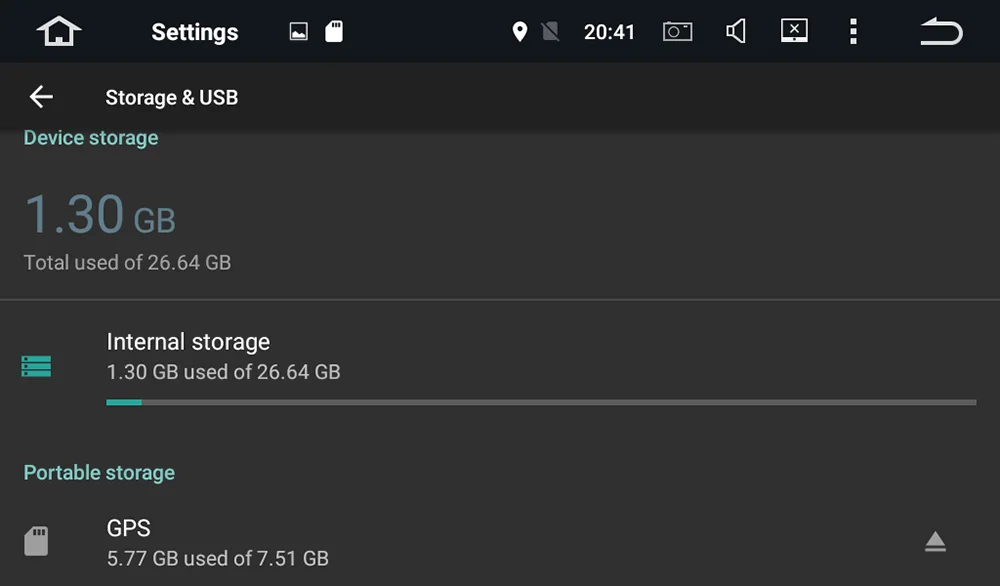Tap the no-SIM status icon
This screenshot has height=586, width=1000.
coord(550,31)
